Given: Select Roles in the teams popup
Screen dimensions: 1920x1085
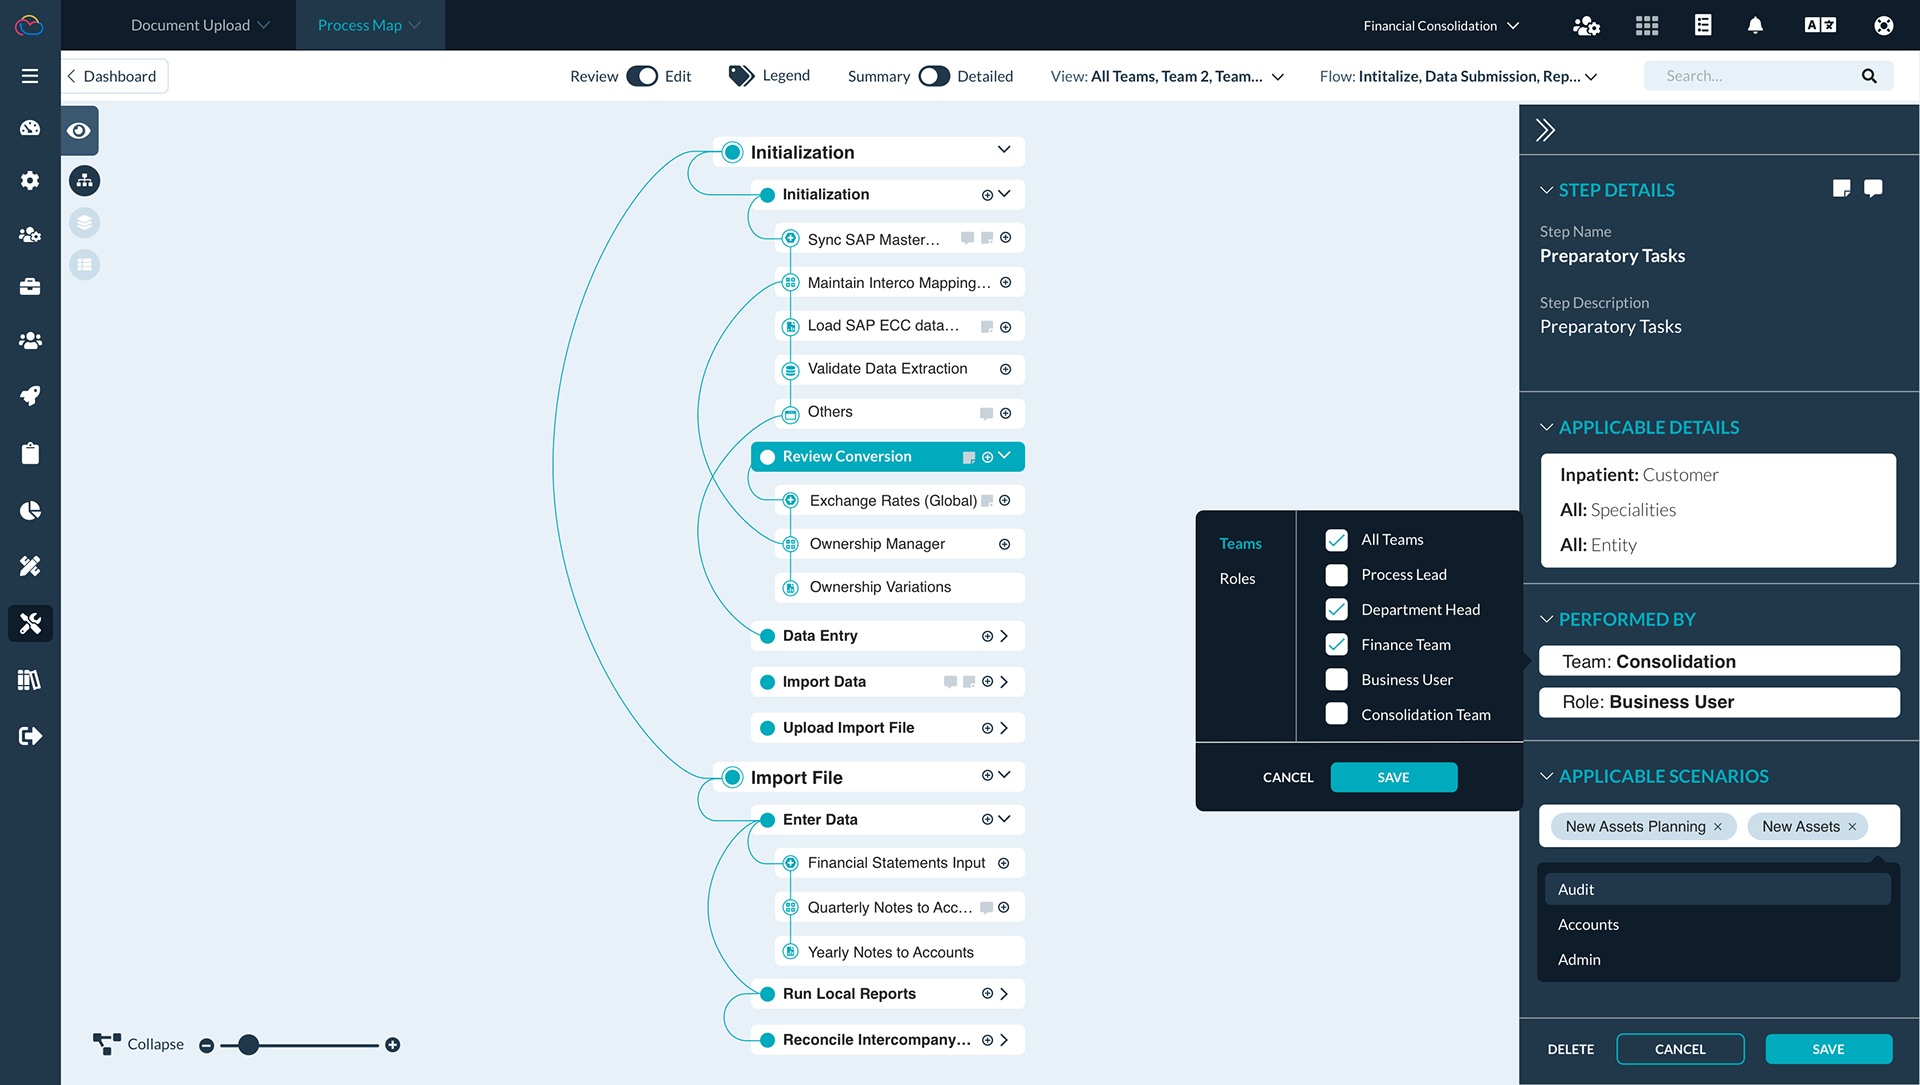Looking at the screenshot, I should (x=1237, y=579).
